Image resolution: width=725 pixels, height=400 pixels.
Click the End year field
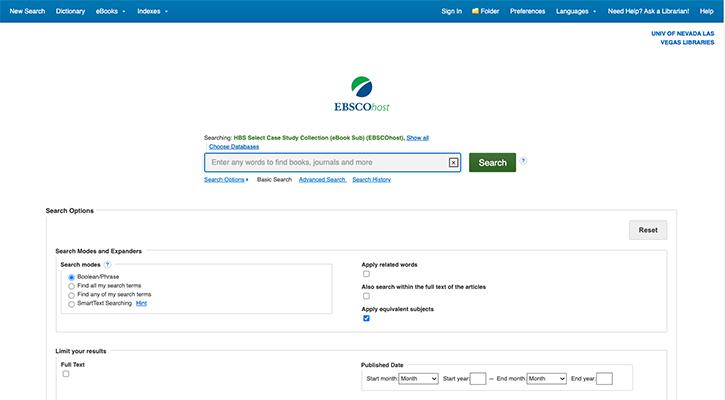pos(604,379)
